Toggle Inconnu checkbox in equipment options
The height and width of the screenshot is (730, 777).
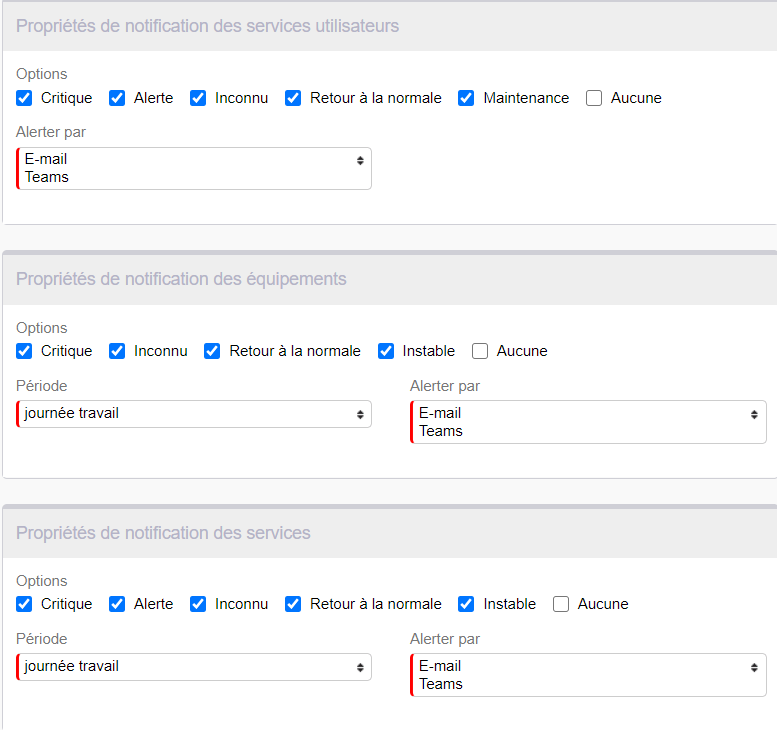[x=117, y=351]
